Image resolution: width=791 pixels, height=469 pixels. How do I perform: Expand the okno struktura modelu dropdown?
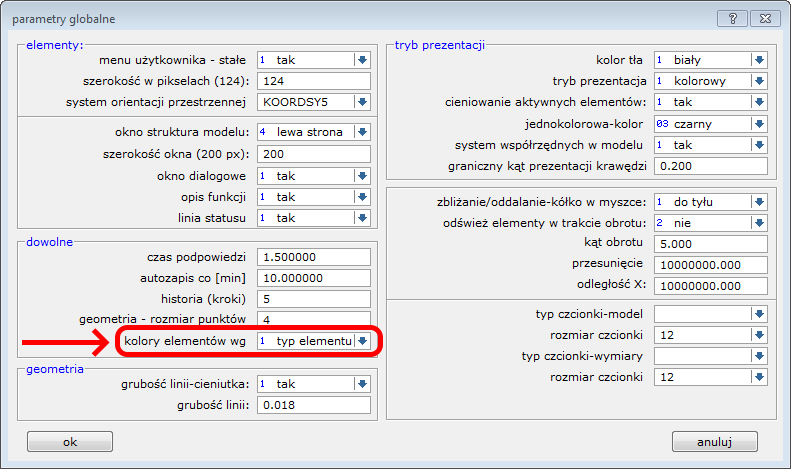362,132
